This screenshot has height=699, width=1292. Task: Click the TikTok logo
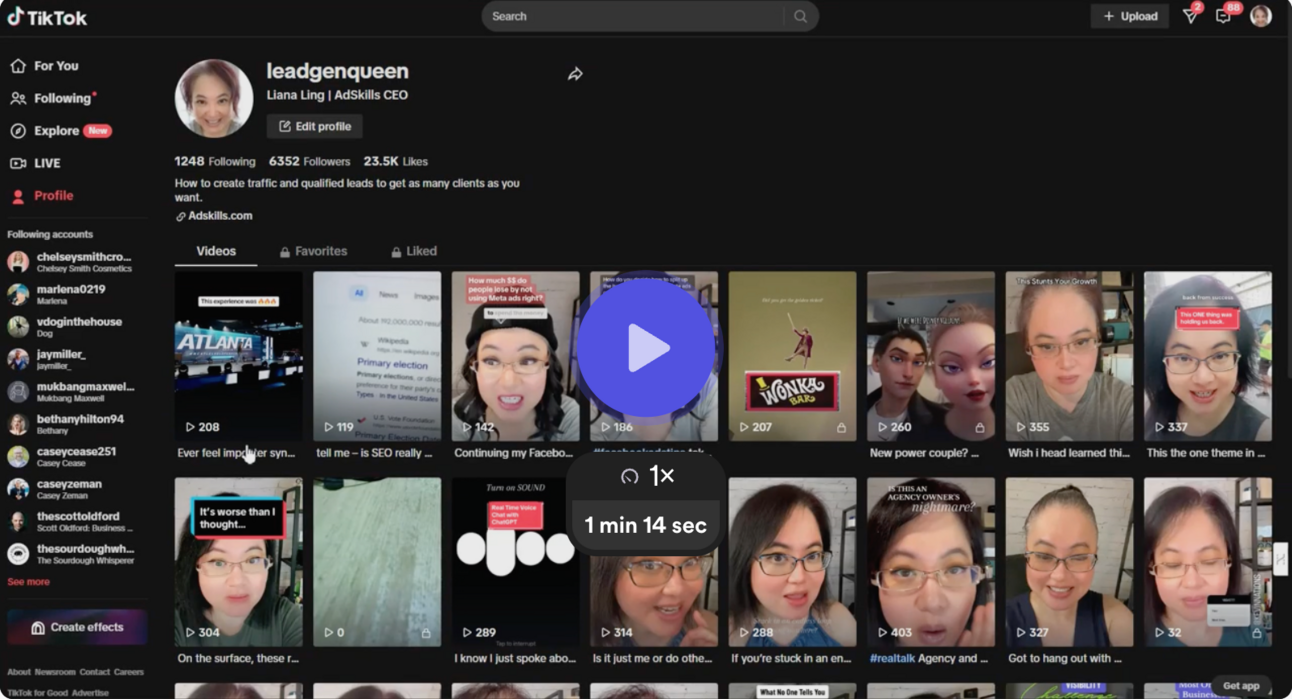pyautogui.click(x=48, y=16)
